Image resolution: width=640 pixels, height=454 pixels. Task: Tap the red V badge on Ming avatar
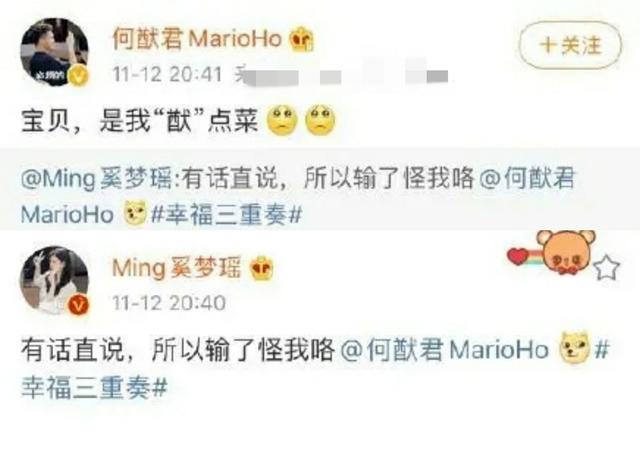tap(79, 305)
